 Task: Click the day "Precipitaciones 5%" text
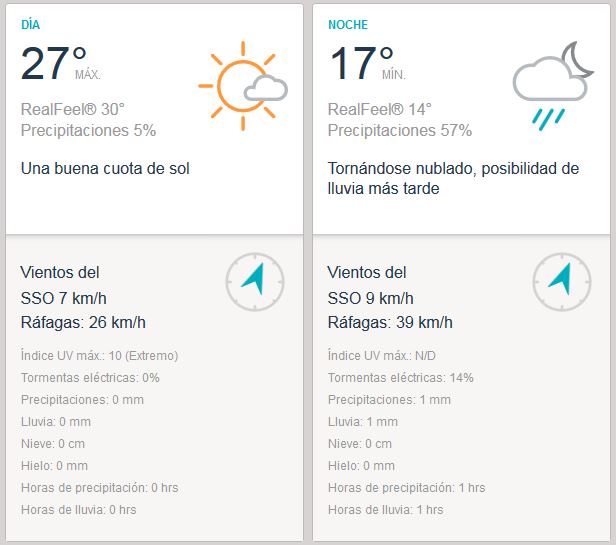(88, 130)
